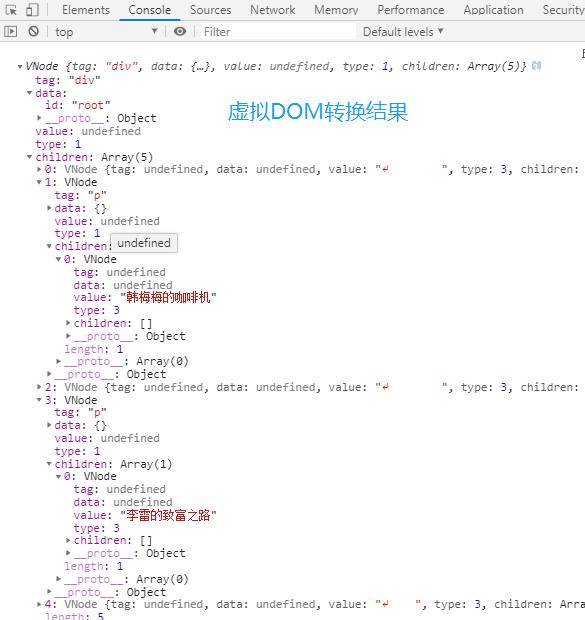Open the Sources tab

tap(210, 10)
